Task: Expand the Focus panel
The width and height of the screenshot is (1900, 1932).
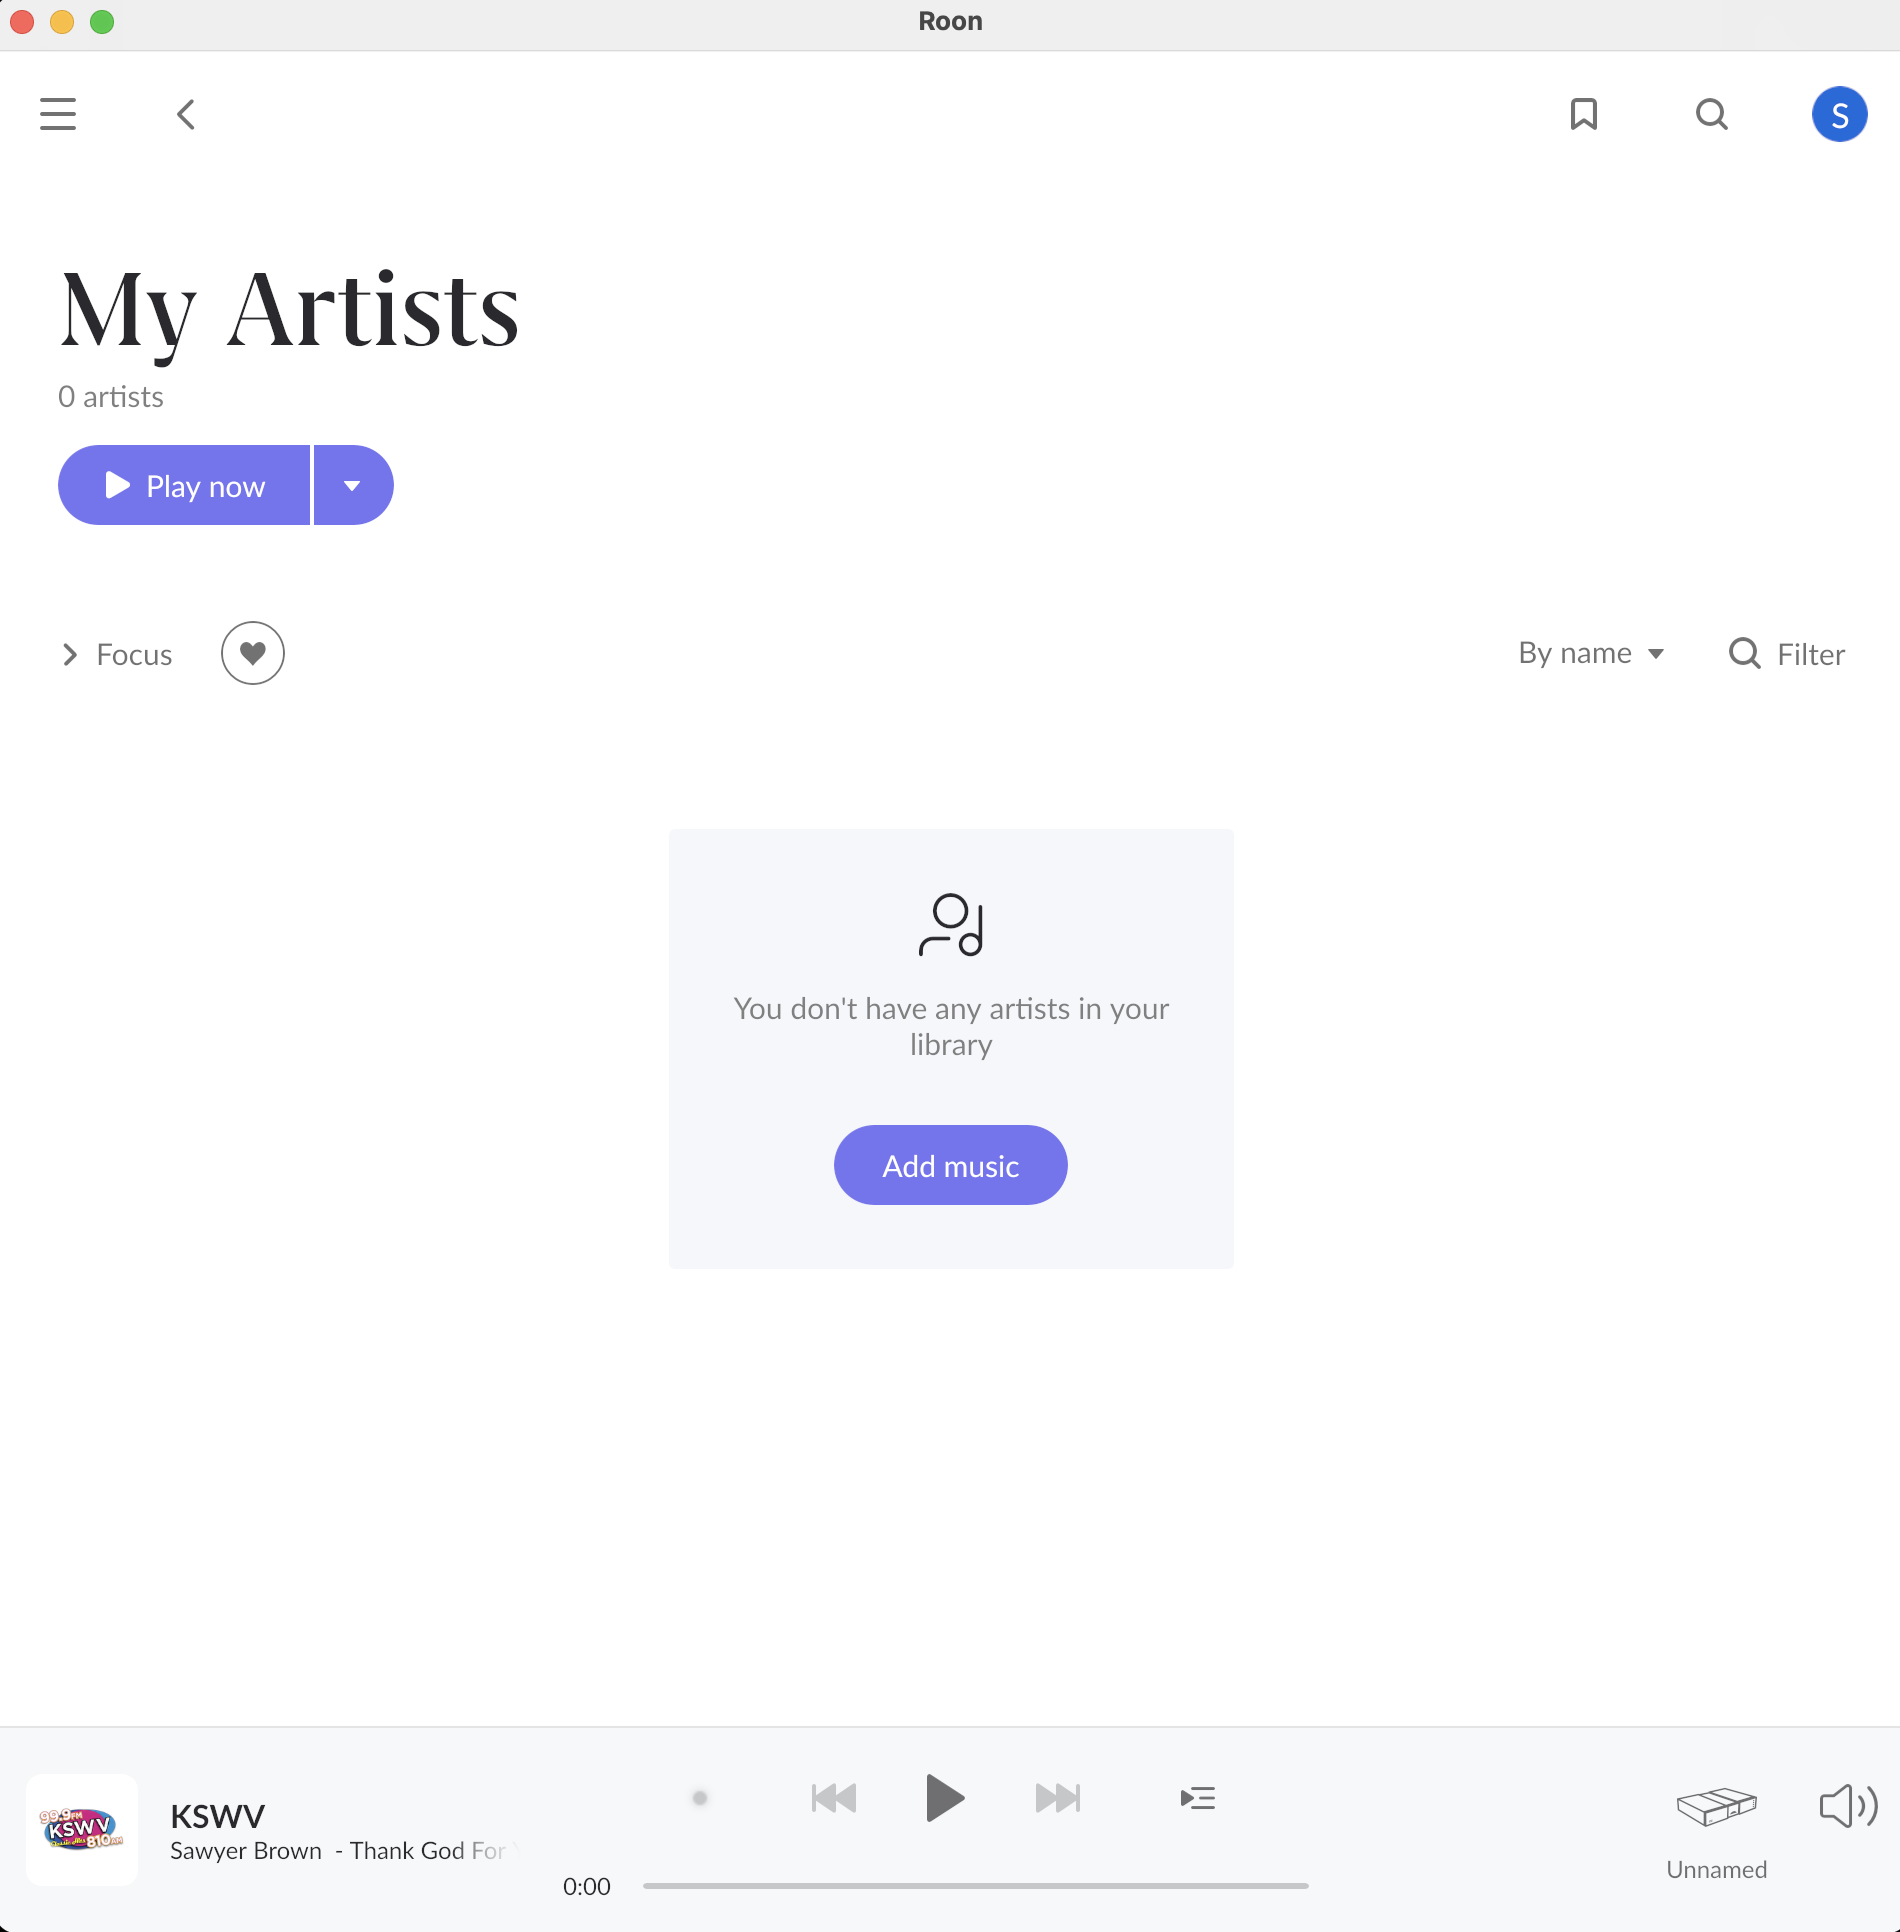Action: pyautogui.click(x=117, y=654)
